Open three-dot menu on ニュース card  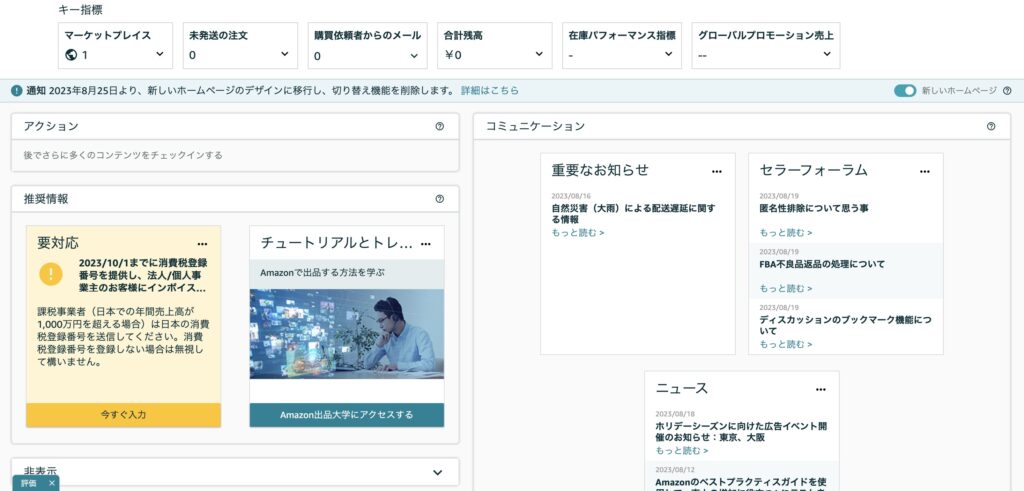821,390
